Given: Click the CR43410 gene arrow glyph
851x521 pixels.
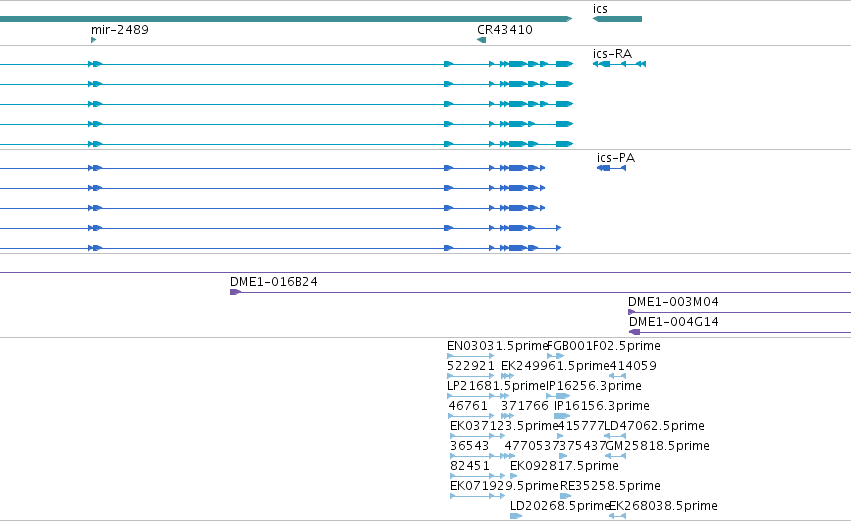Looking at the screenshot, I should [481, 40].
